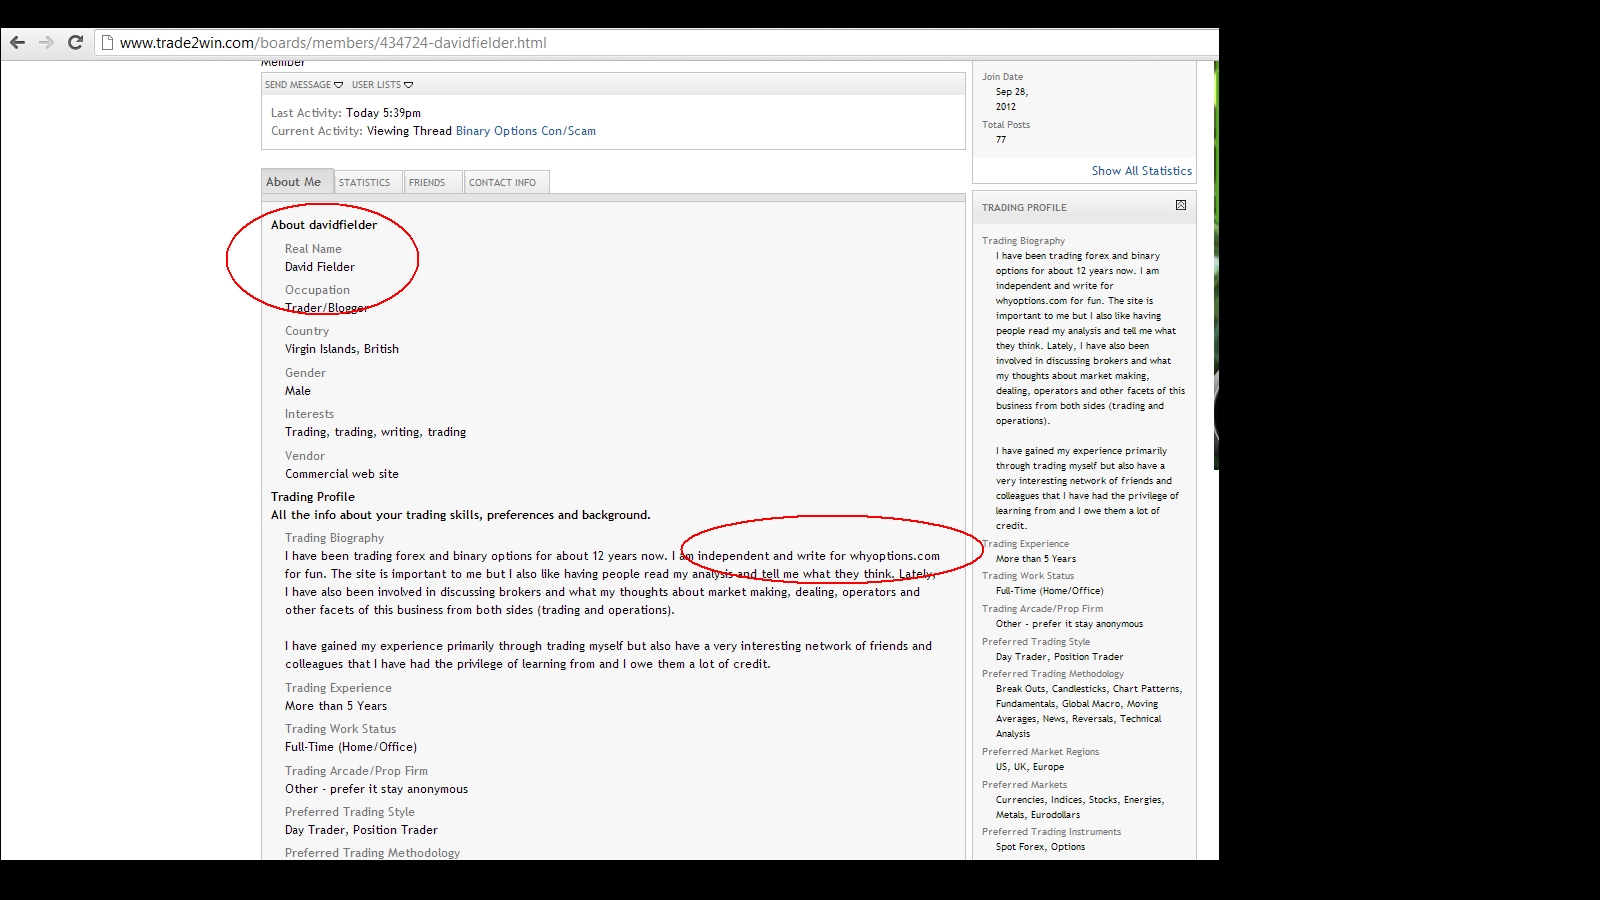
Task: Click the 'Trader/Blogger' occupation text
Action: [326, 308]
